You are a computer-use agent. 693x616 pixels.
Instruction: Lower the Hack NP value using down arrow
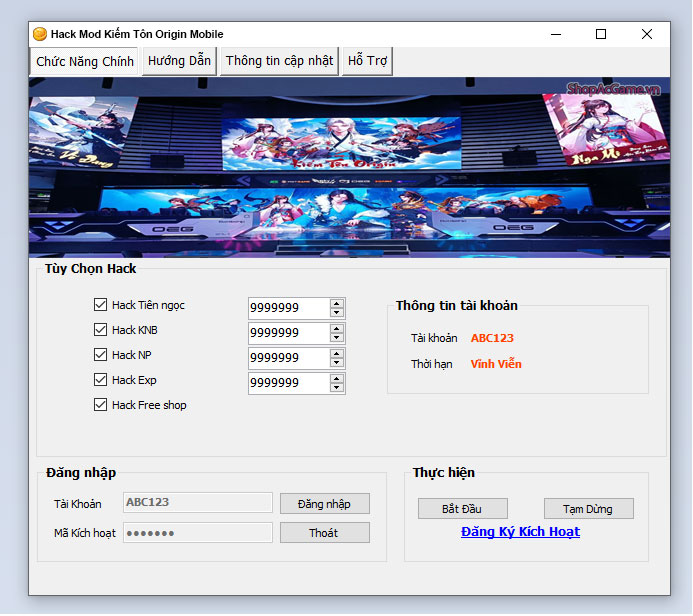coord(337,363)
